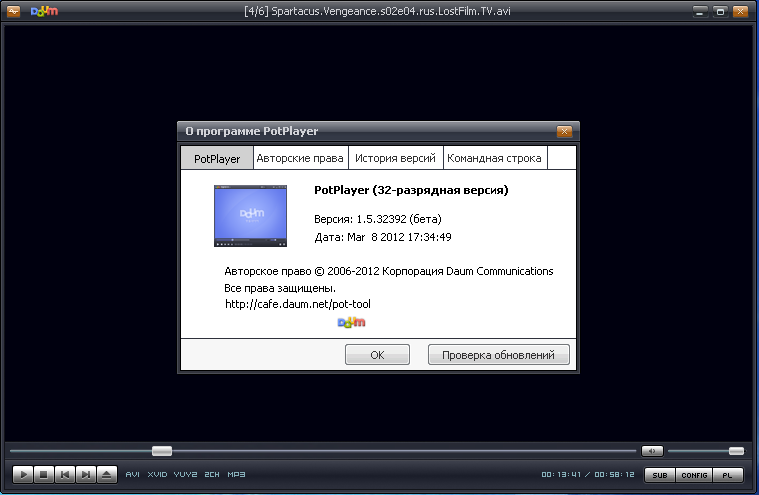
Task: Click the Проверка обновлений button
Action: click(x=499, y=354)
